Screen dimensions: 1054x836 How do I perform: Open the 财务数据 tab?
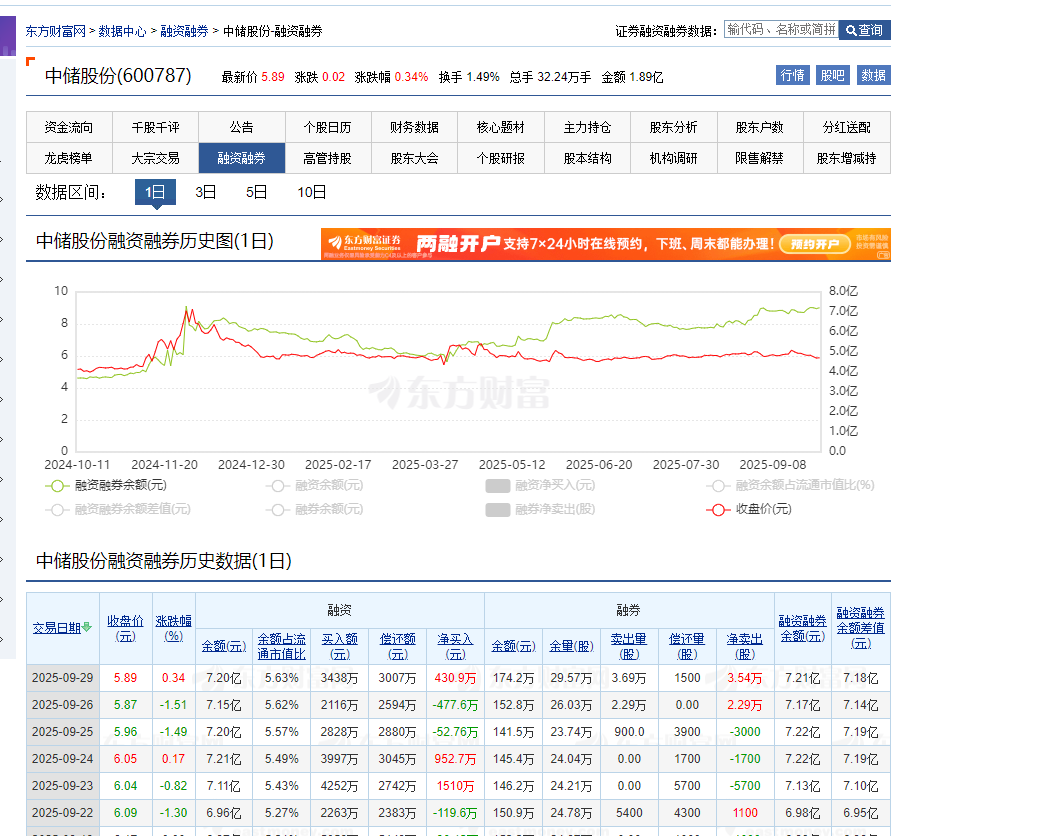click(x=414, y=127)
